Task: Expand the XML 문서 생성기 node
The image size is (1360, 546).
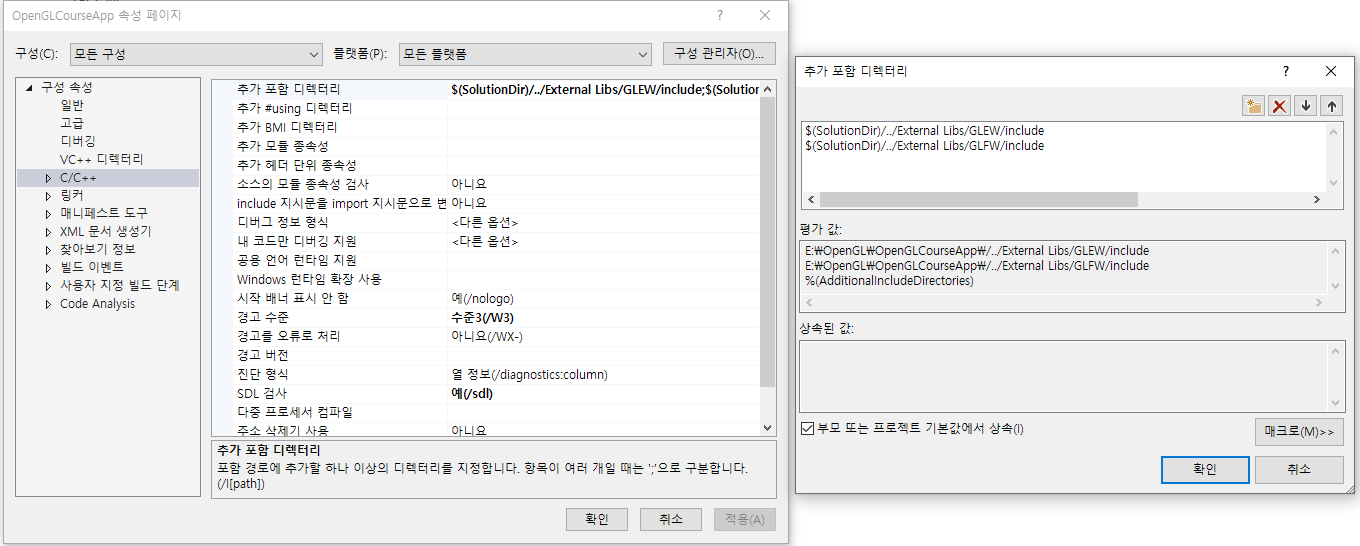Action: pos(48,232)
